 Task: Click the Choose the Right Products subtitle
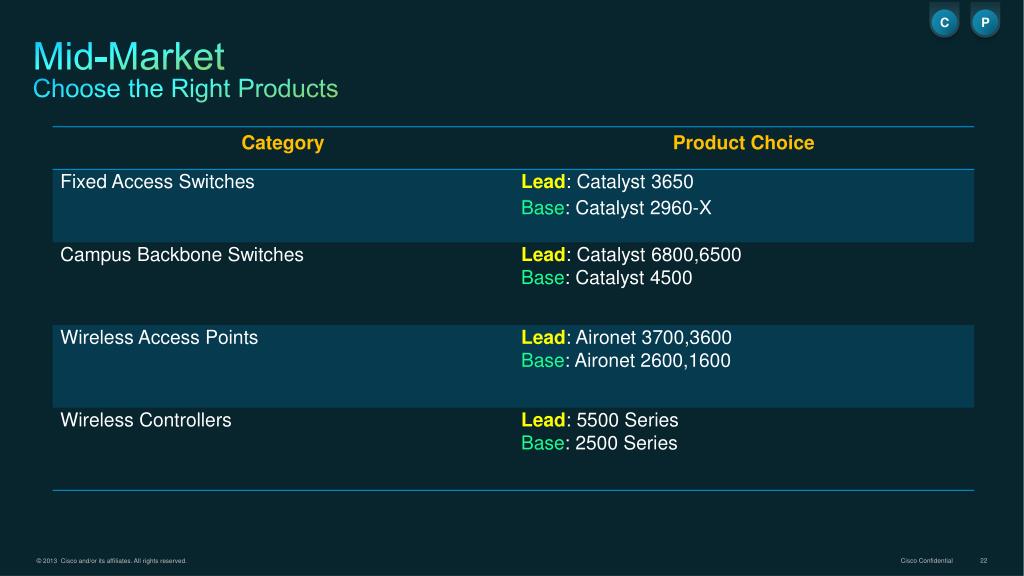[185, 89]
